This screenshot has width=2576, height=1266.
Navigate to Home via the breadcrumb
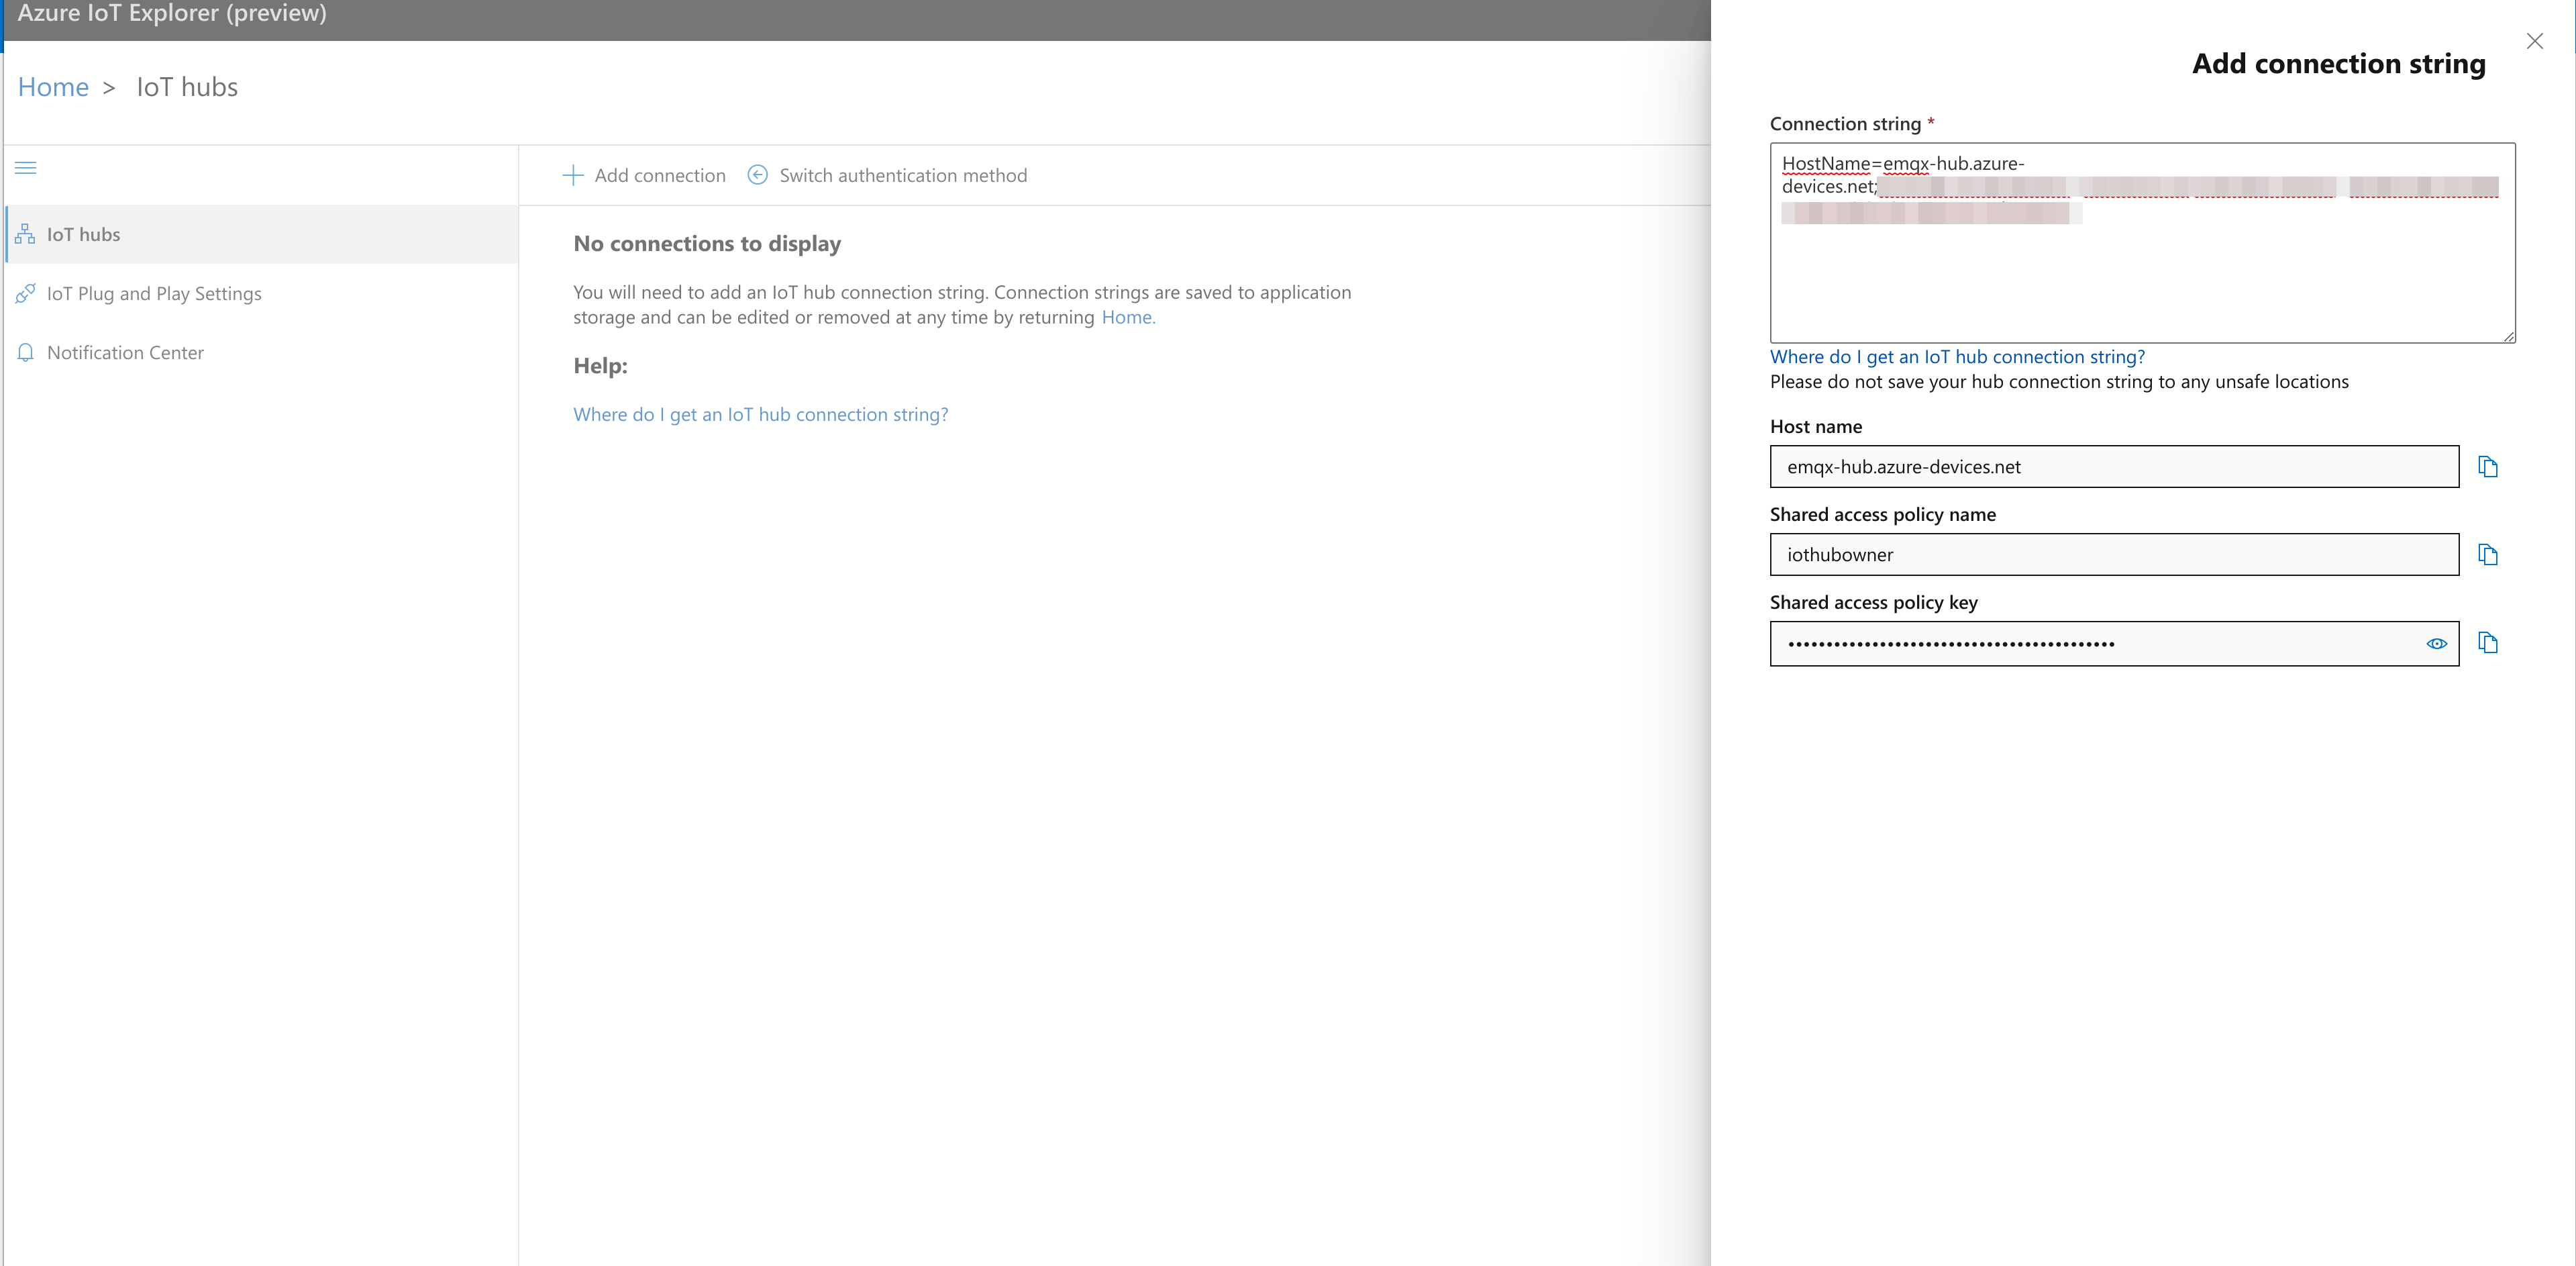pyautogui.click(x=53, y=86)
